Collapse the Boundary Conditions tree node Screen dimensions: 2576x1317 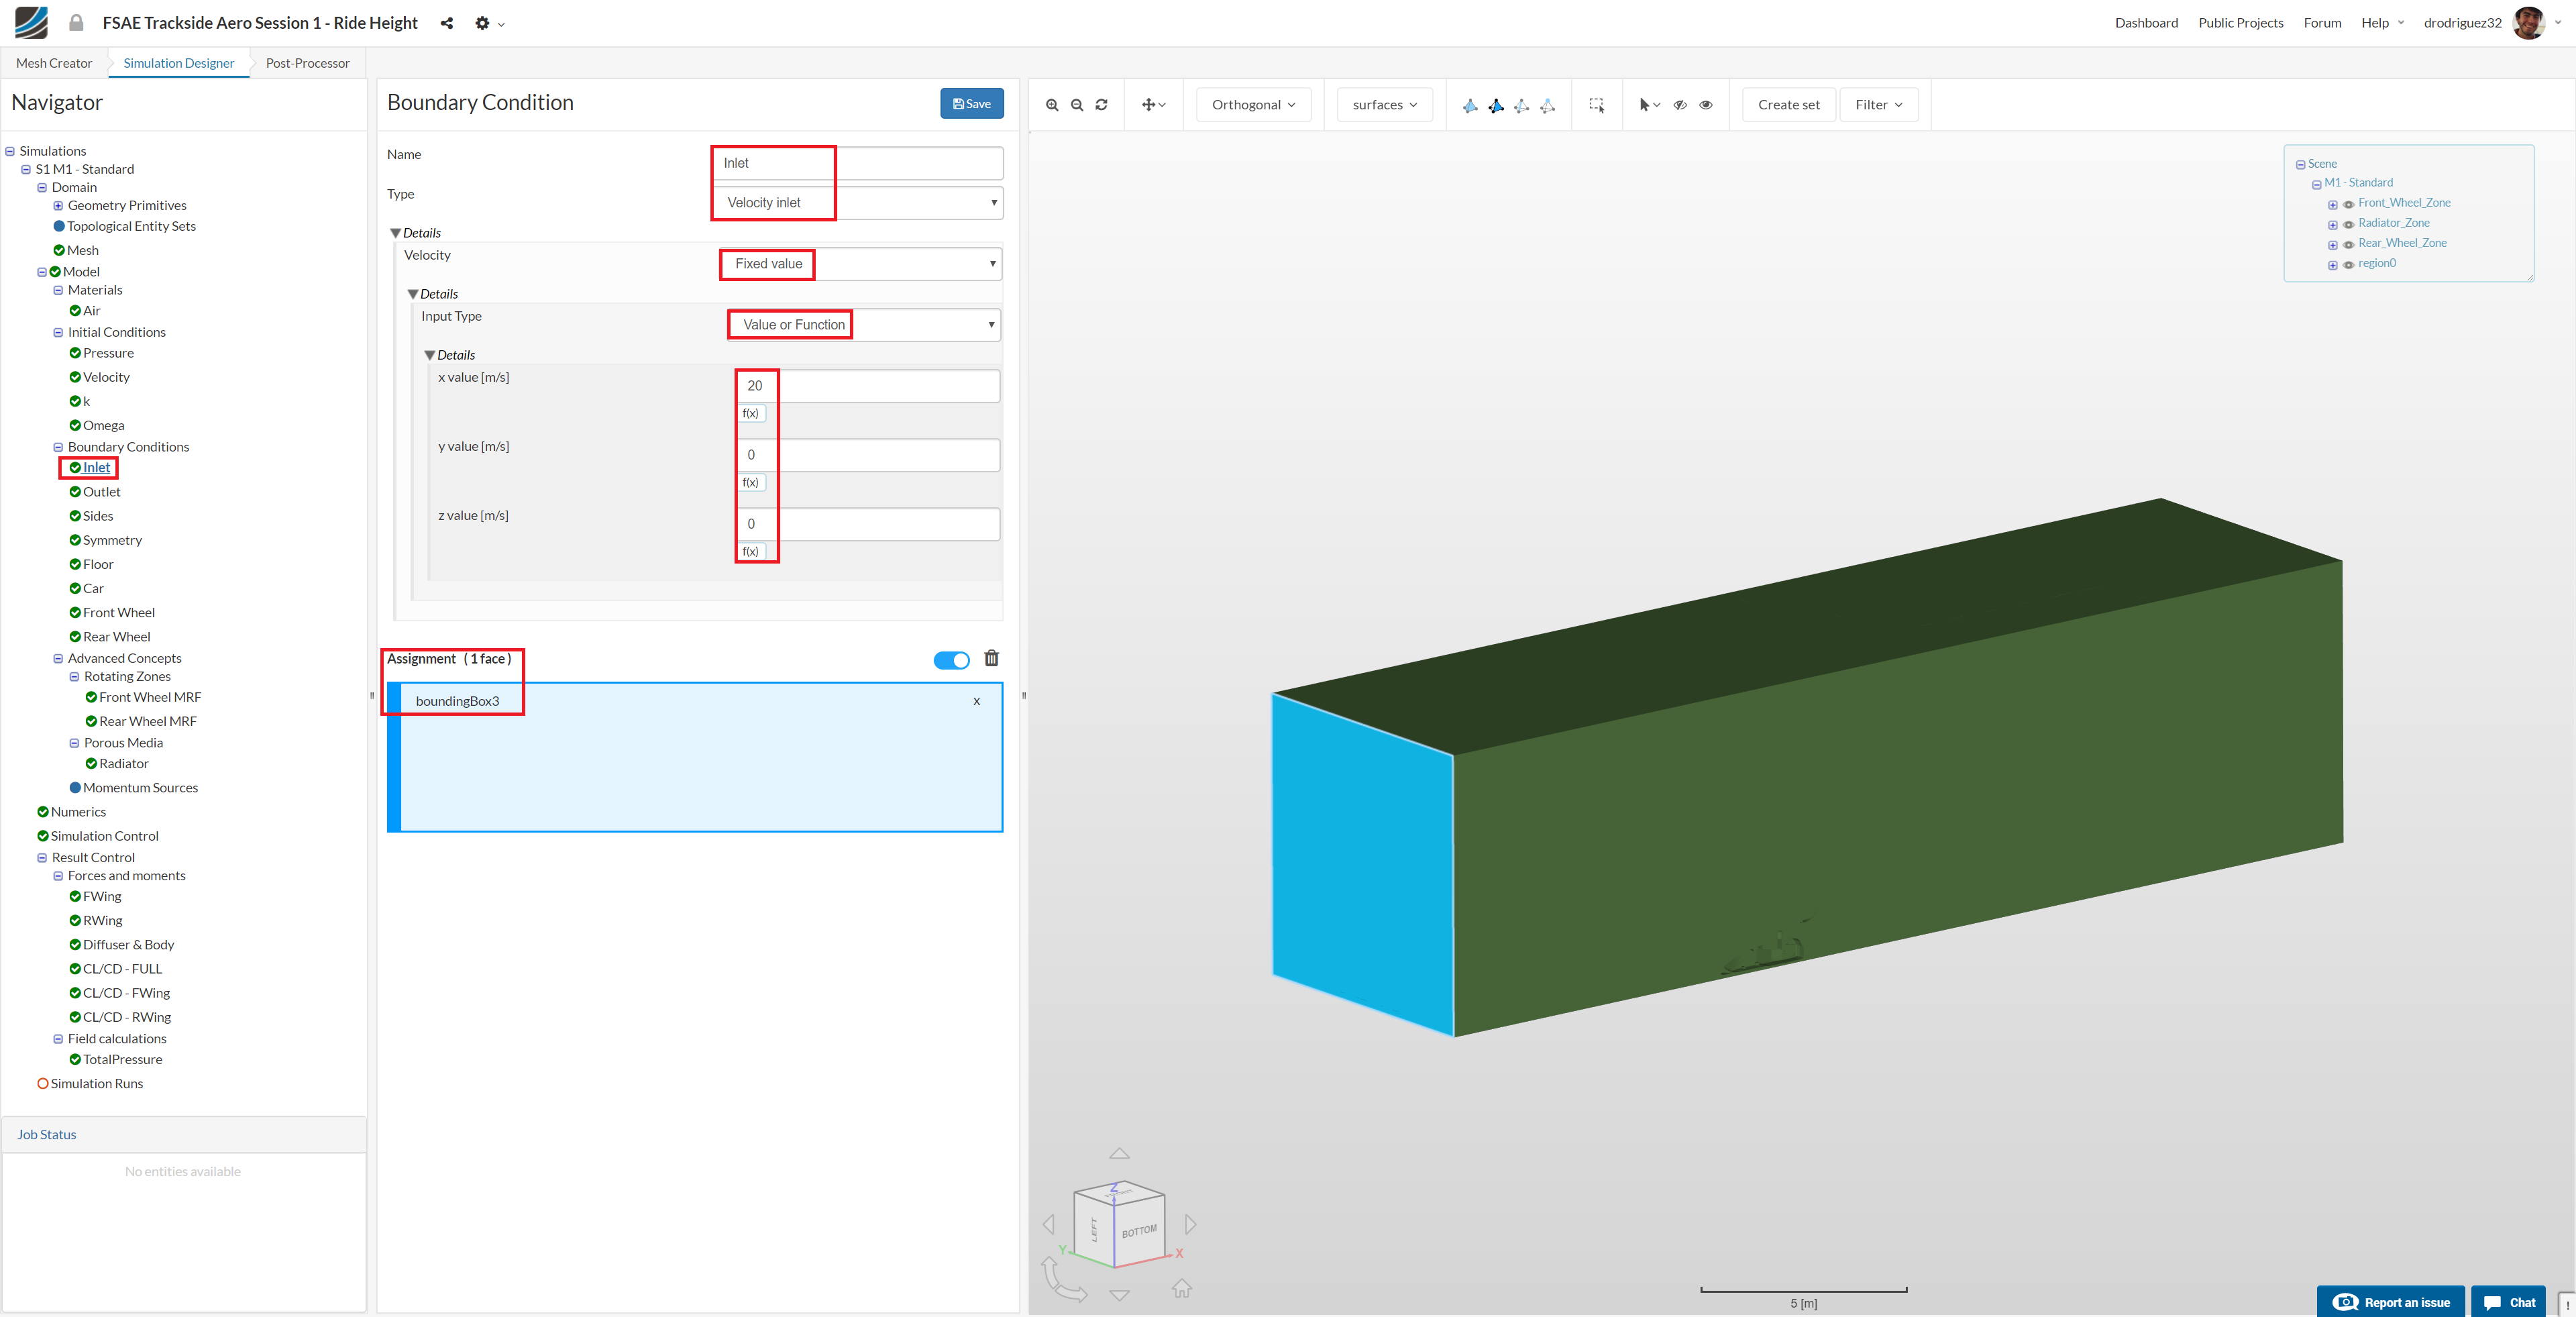pyautogui.click(x=58, y=447)
